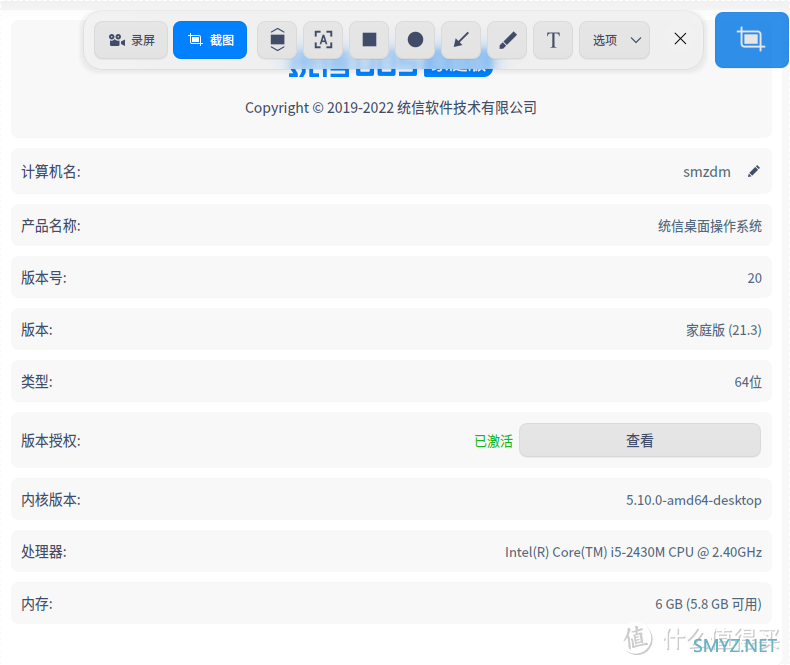Select the text annotation tool
The width and height of the screenshot is (790, 665).
[x=553, y=40]
